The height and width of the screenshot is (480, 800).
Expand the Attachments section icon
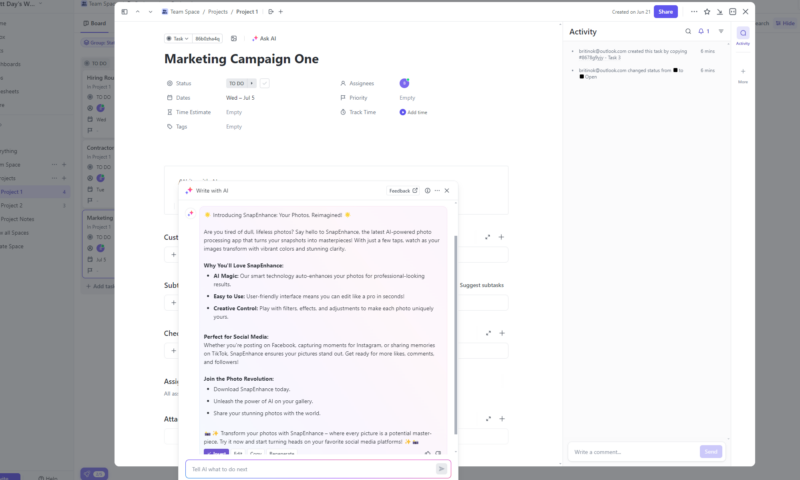click(x=488, y=419)
